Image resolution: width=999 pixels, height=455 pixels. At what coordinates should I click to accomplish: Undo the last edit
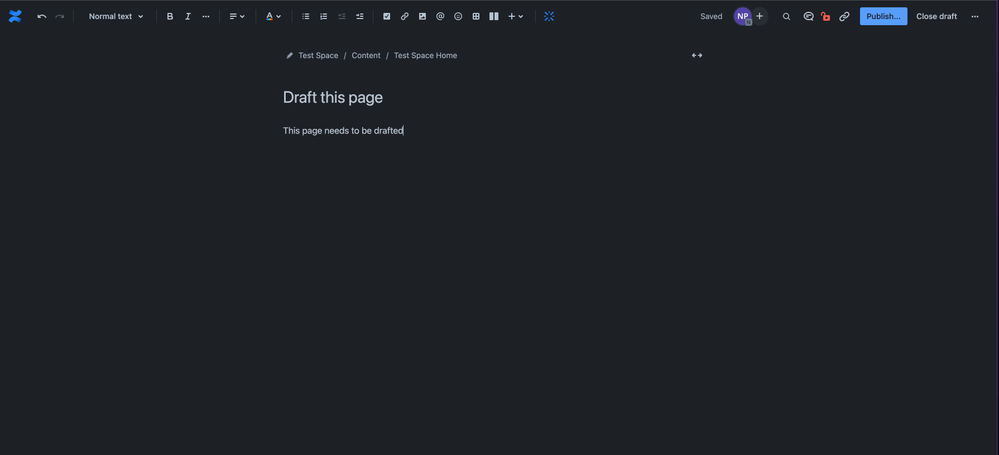pos(41,17)
